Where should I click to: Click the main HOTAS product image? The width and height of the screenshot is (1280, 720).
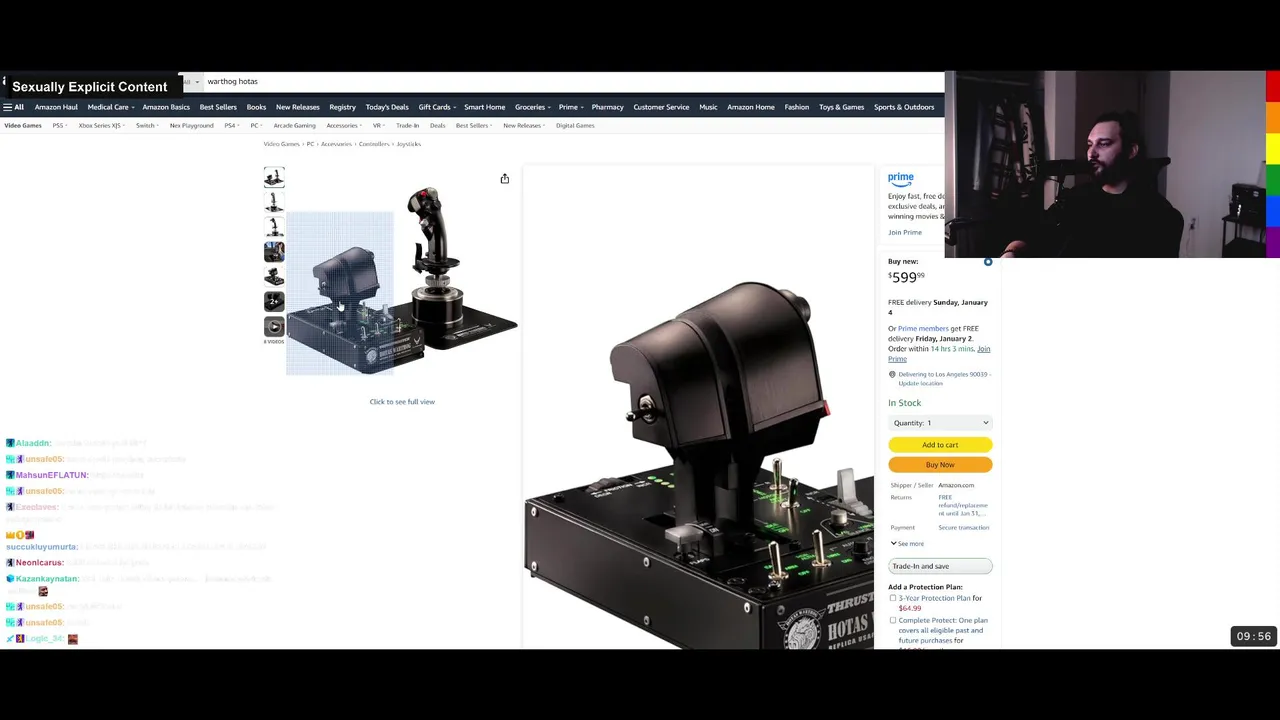[402, 280]
